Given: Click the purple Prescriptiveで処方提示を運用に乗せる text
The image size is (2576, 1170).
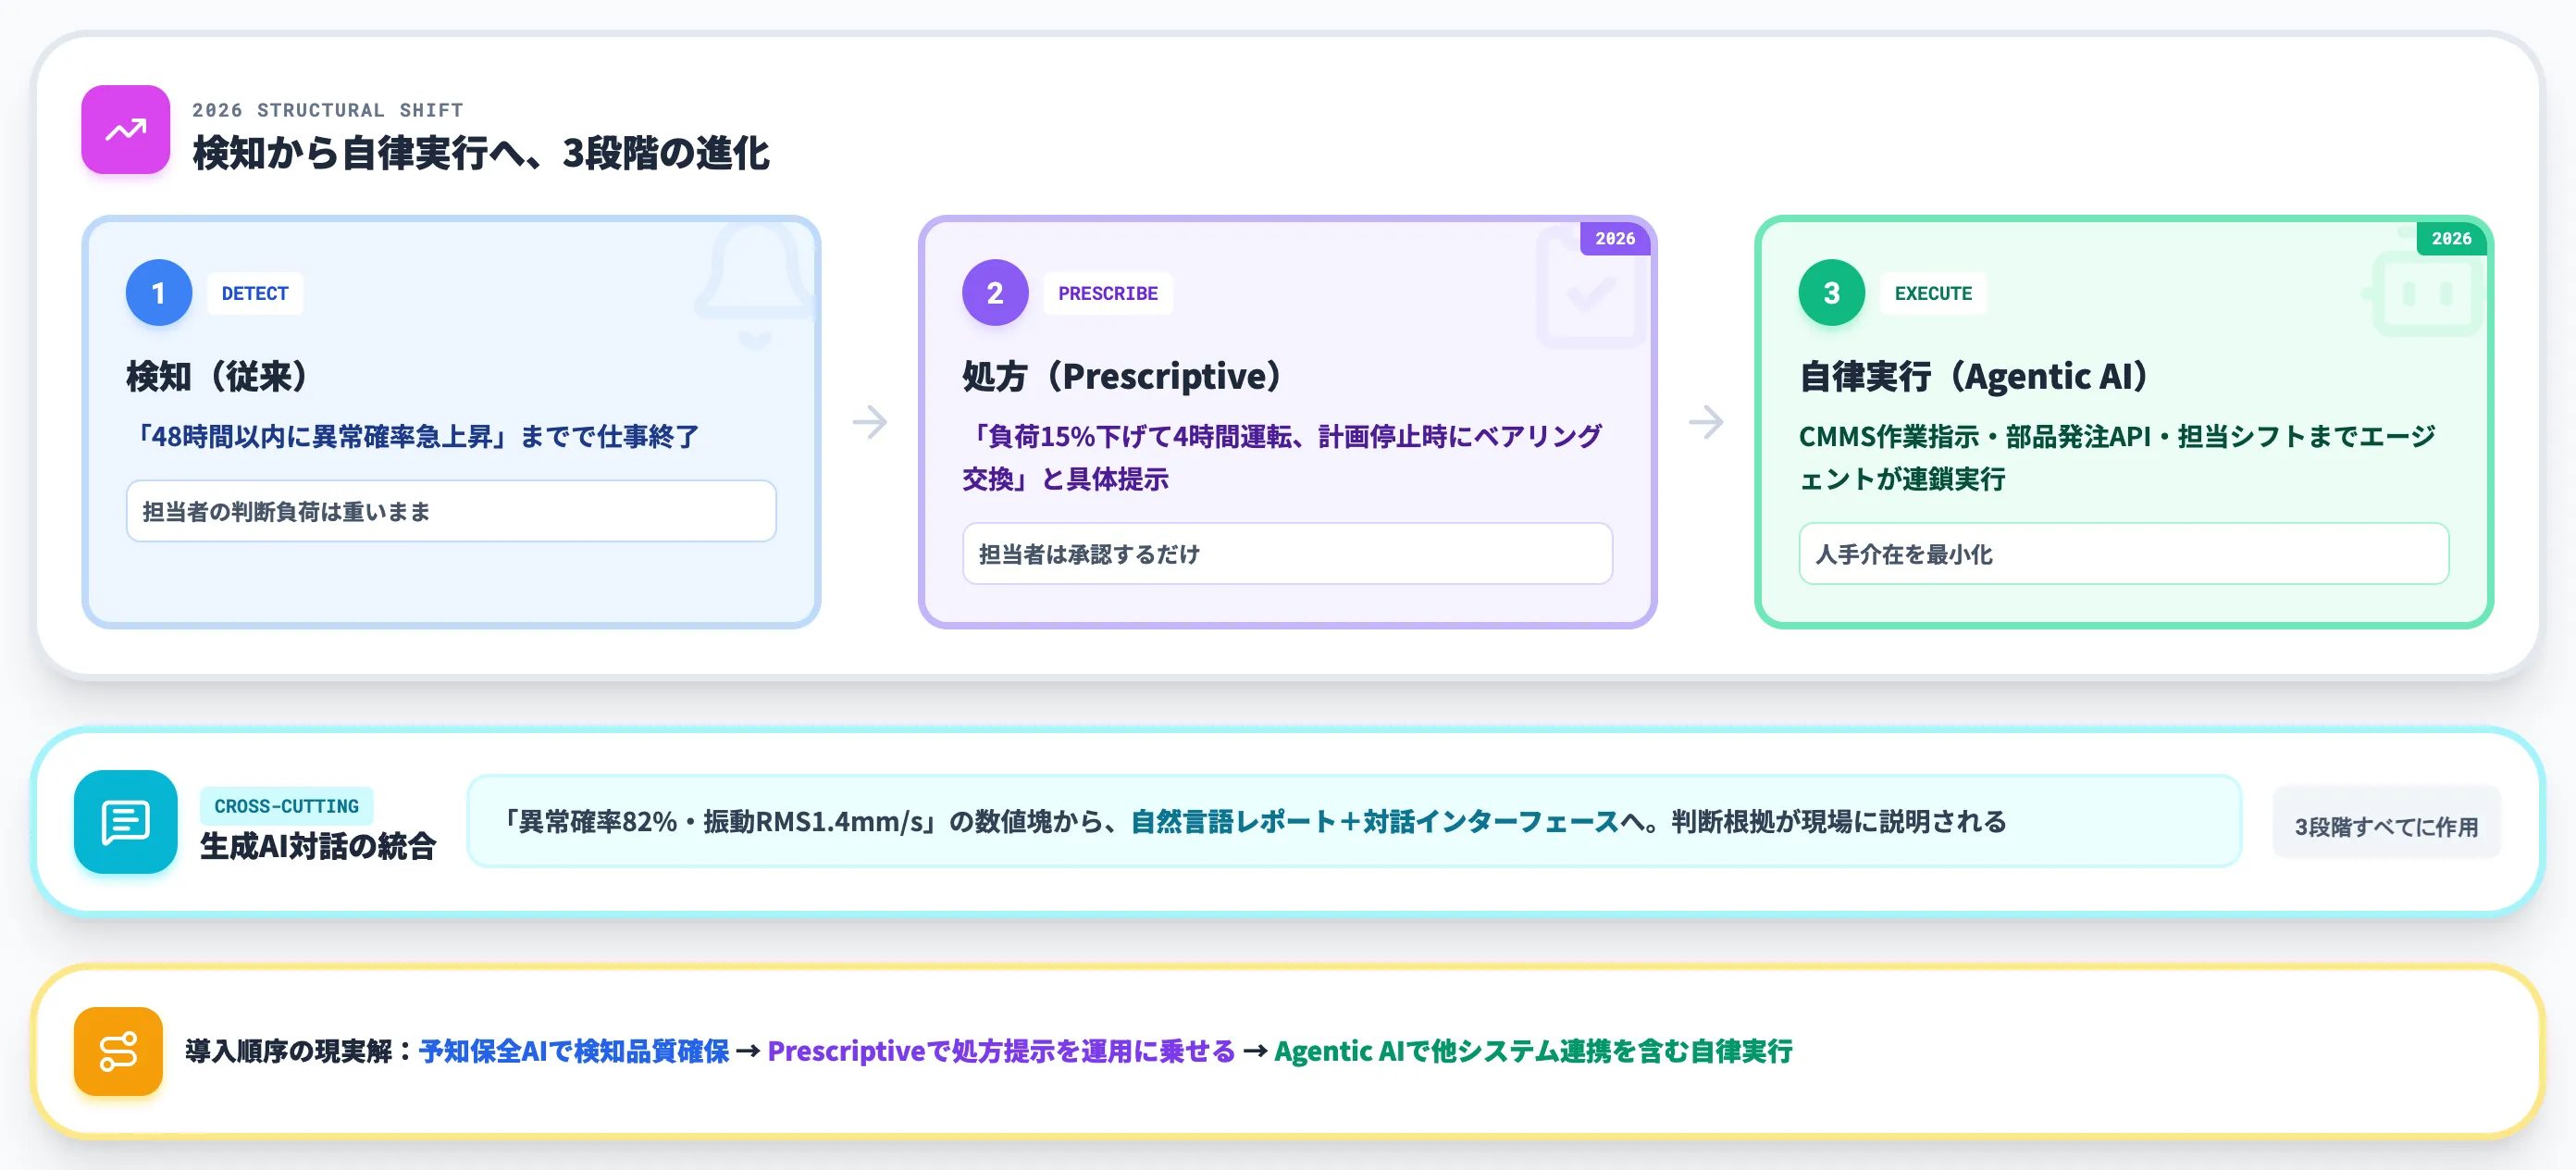Looking at the screenshot, I should pyautogui.click(x=1001, y=1051).
